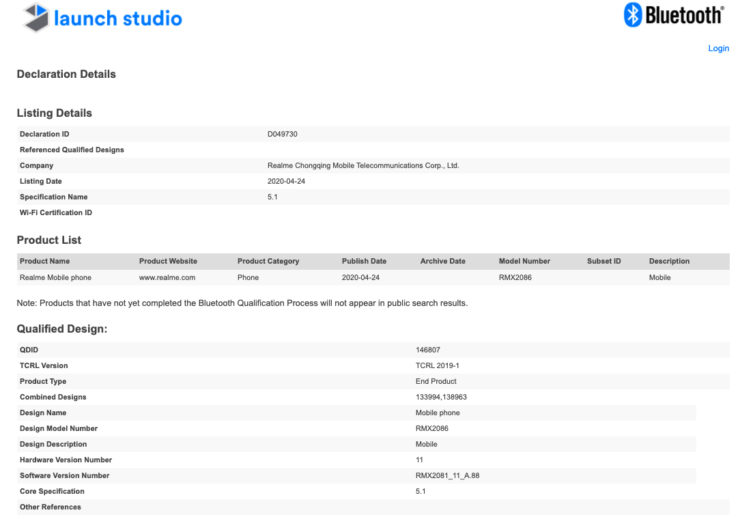Click the Bluetooth Qualification Process note text
The width and height of the screenshot is (740, 517).
coord(242,303)
